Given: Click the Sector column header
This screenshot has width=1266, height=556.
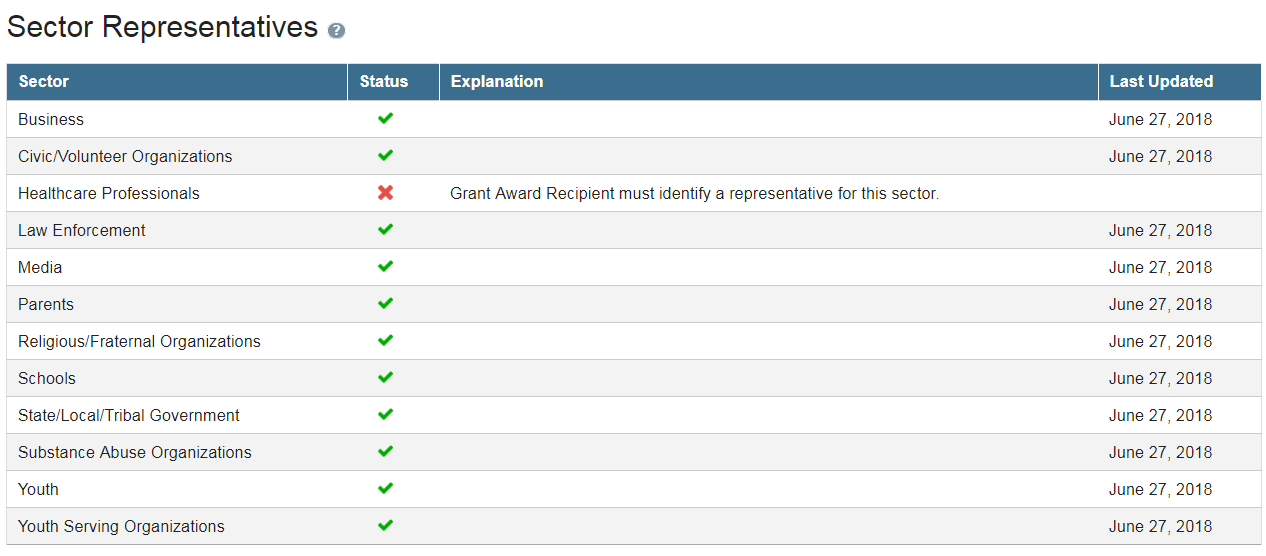Looking at the screenshot, I should (44, 82).
